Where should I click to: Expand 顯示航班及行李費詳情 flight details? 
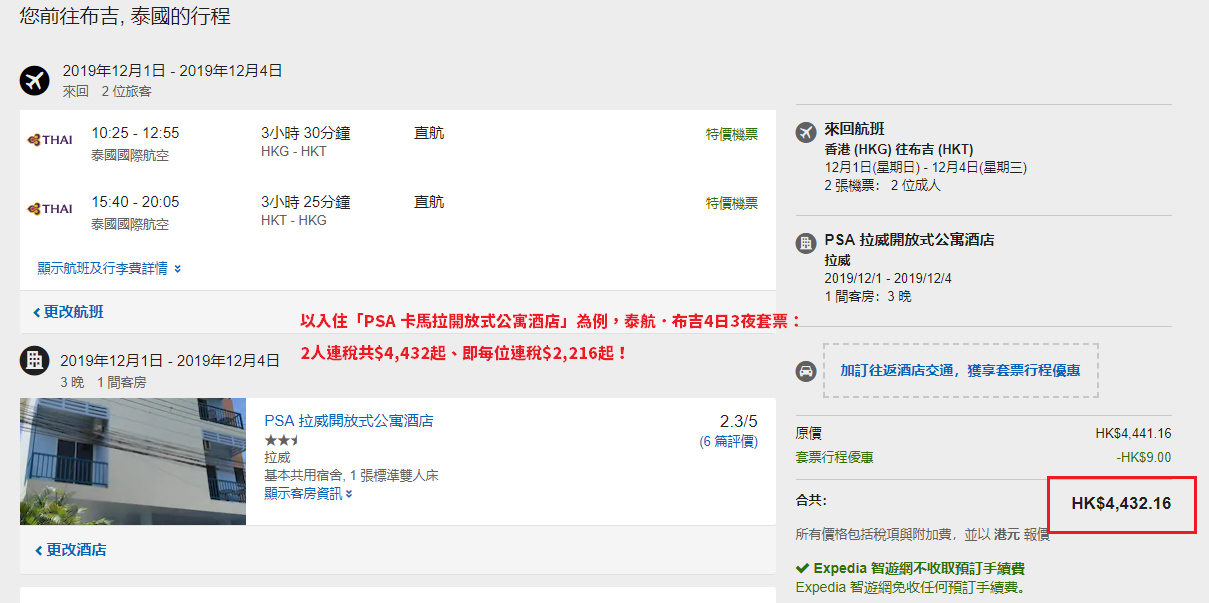[109, 268]
